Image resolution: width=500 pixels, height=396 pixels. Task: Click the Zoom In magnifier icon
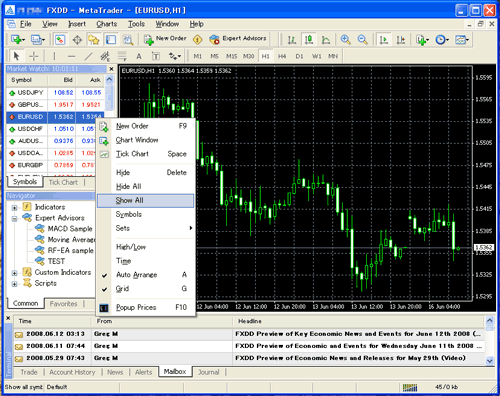345,40
